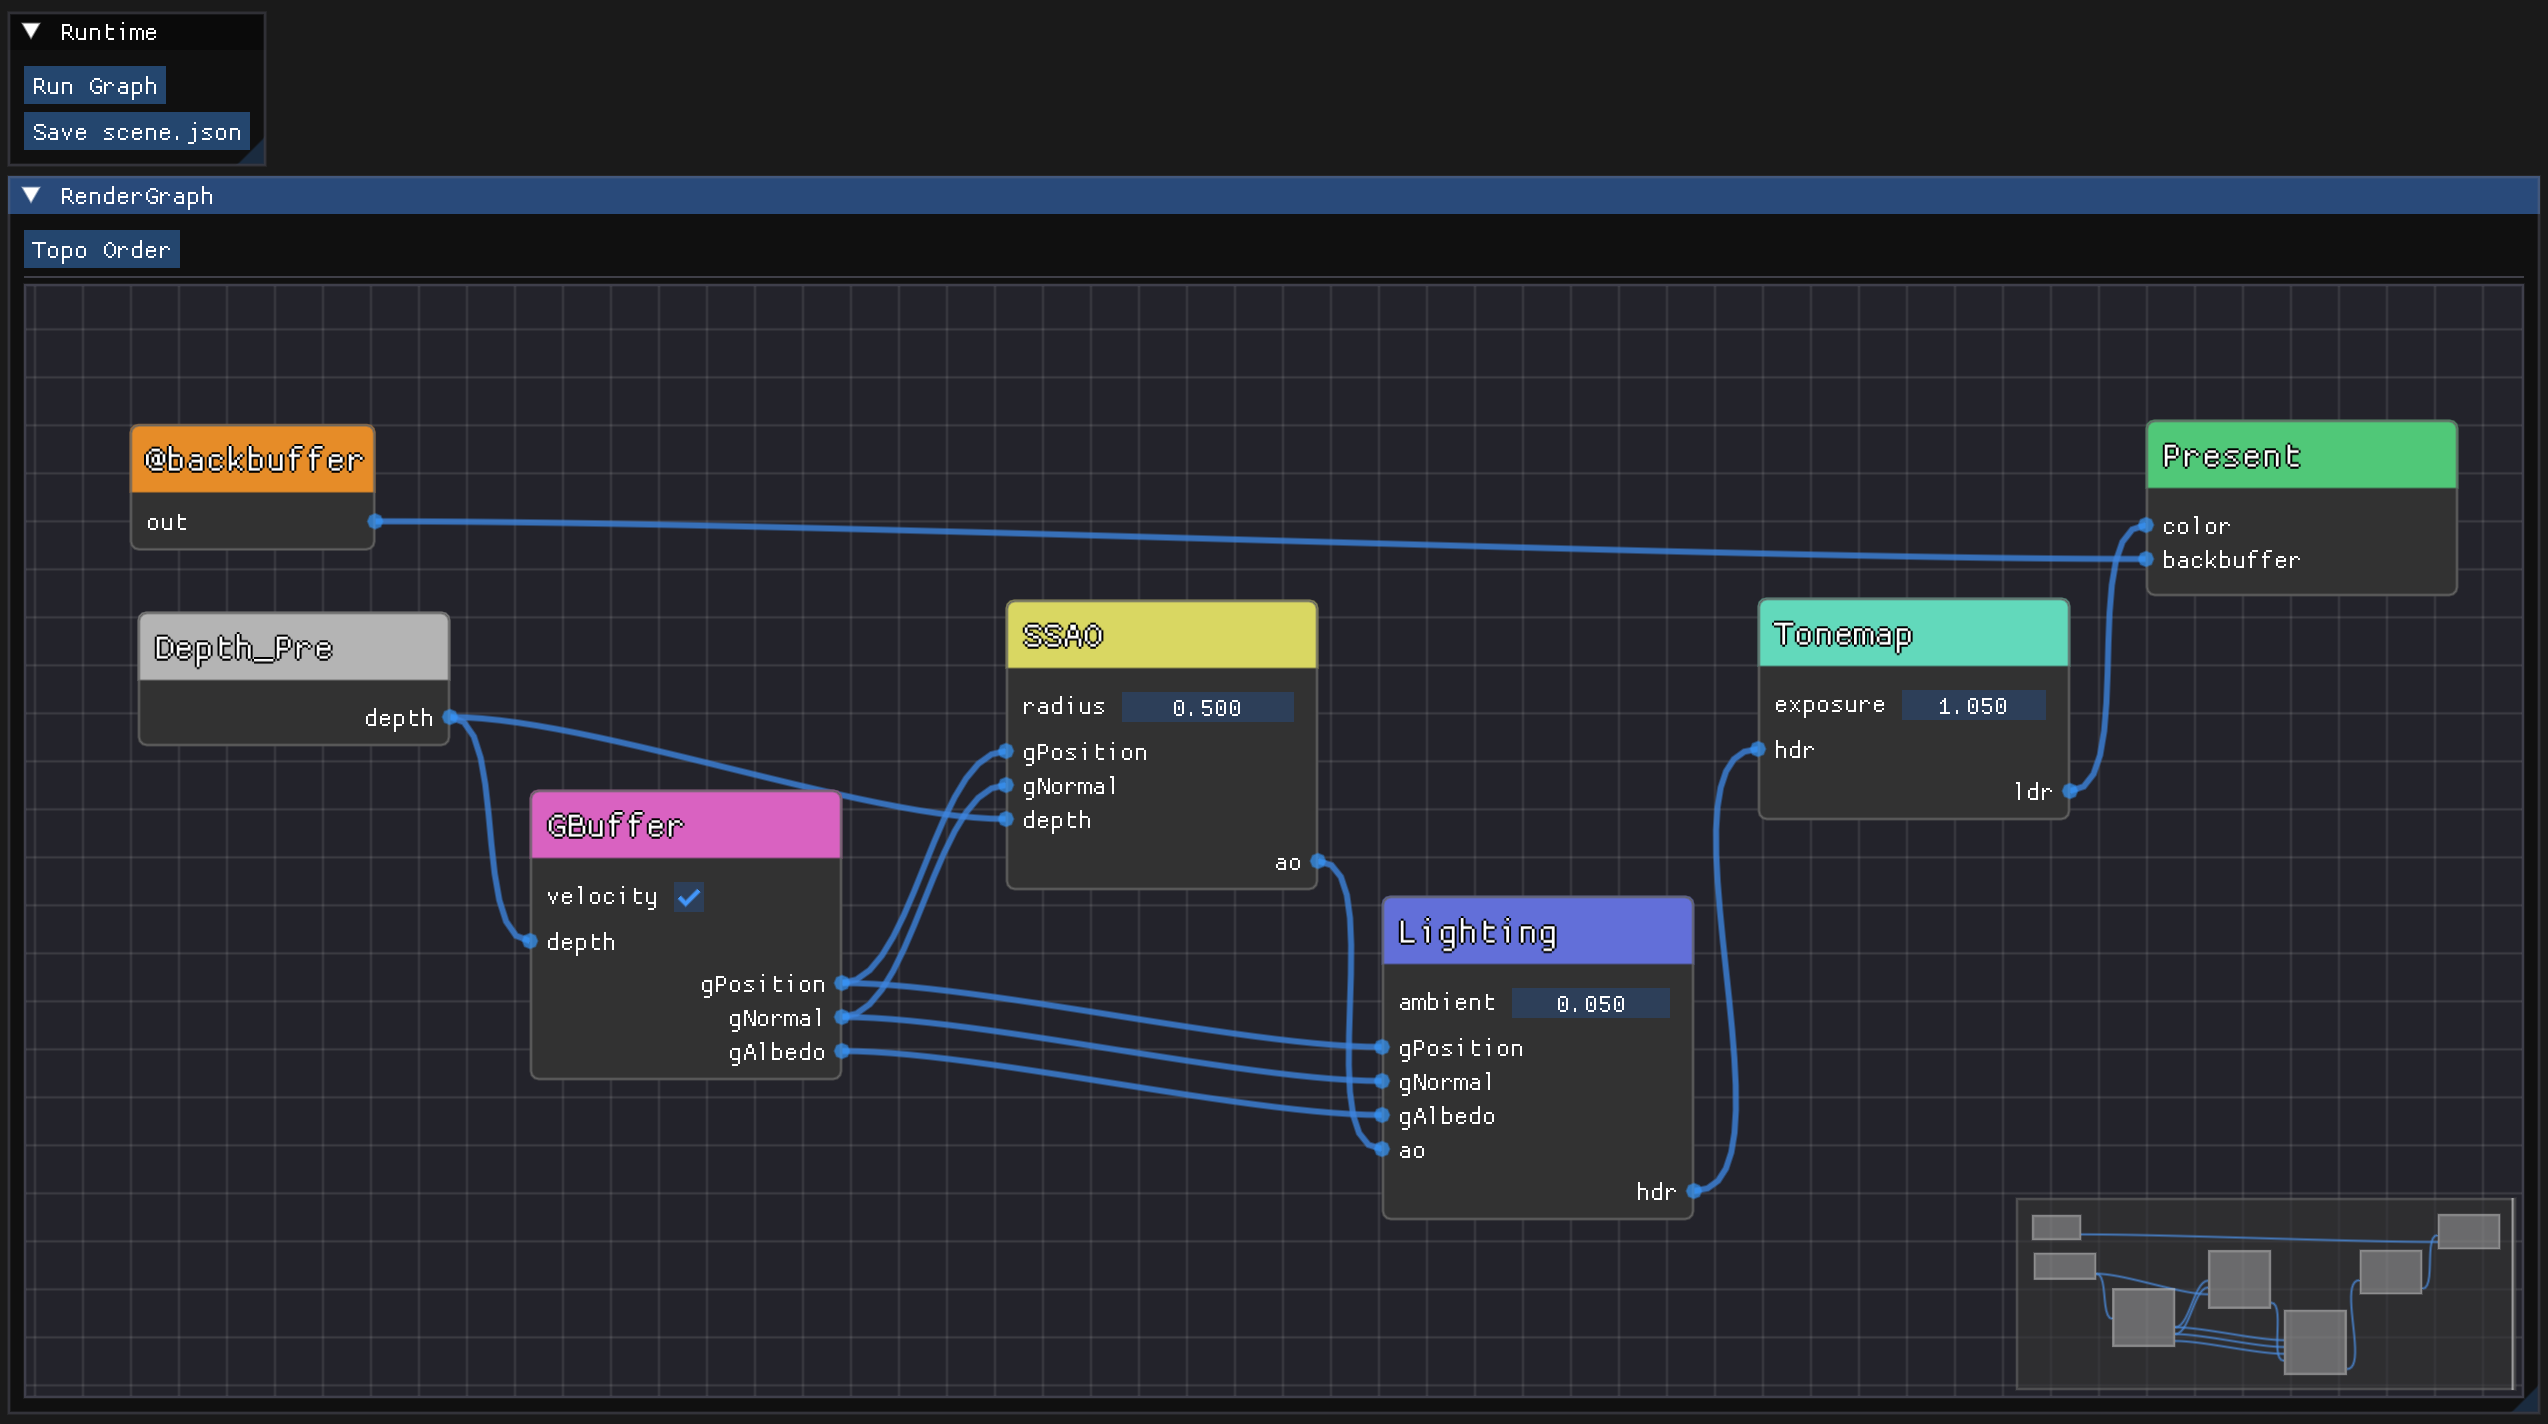Click the Lighting ao input pin
Image resolution: width=2548 pixels, height=1424 pixels.
point(1382,1149)
